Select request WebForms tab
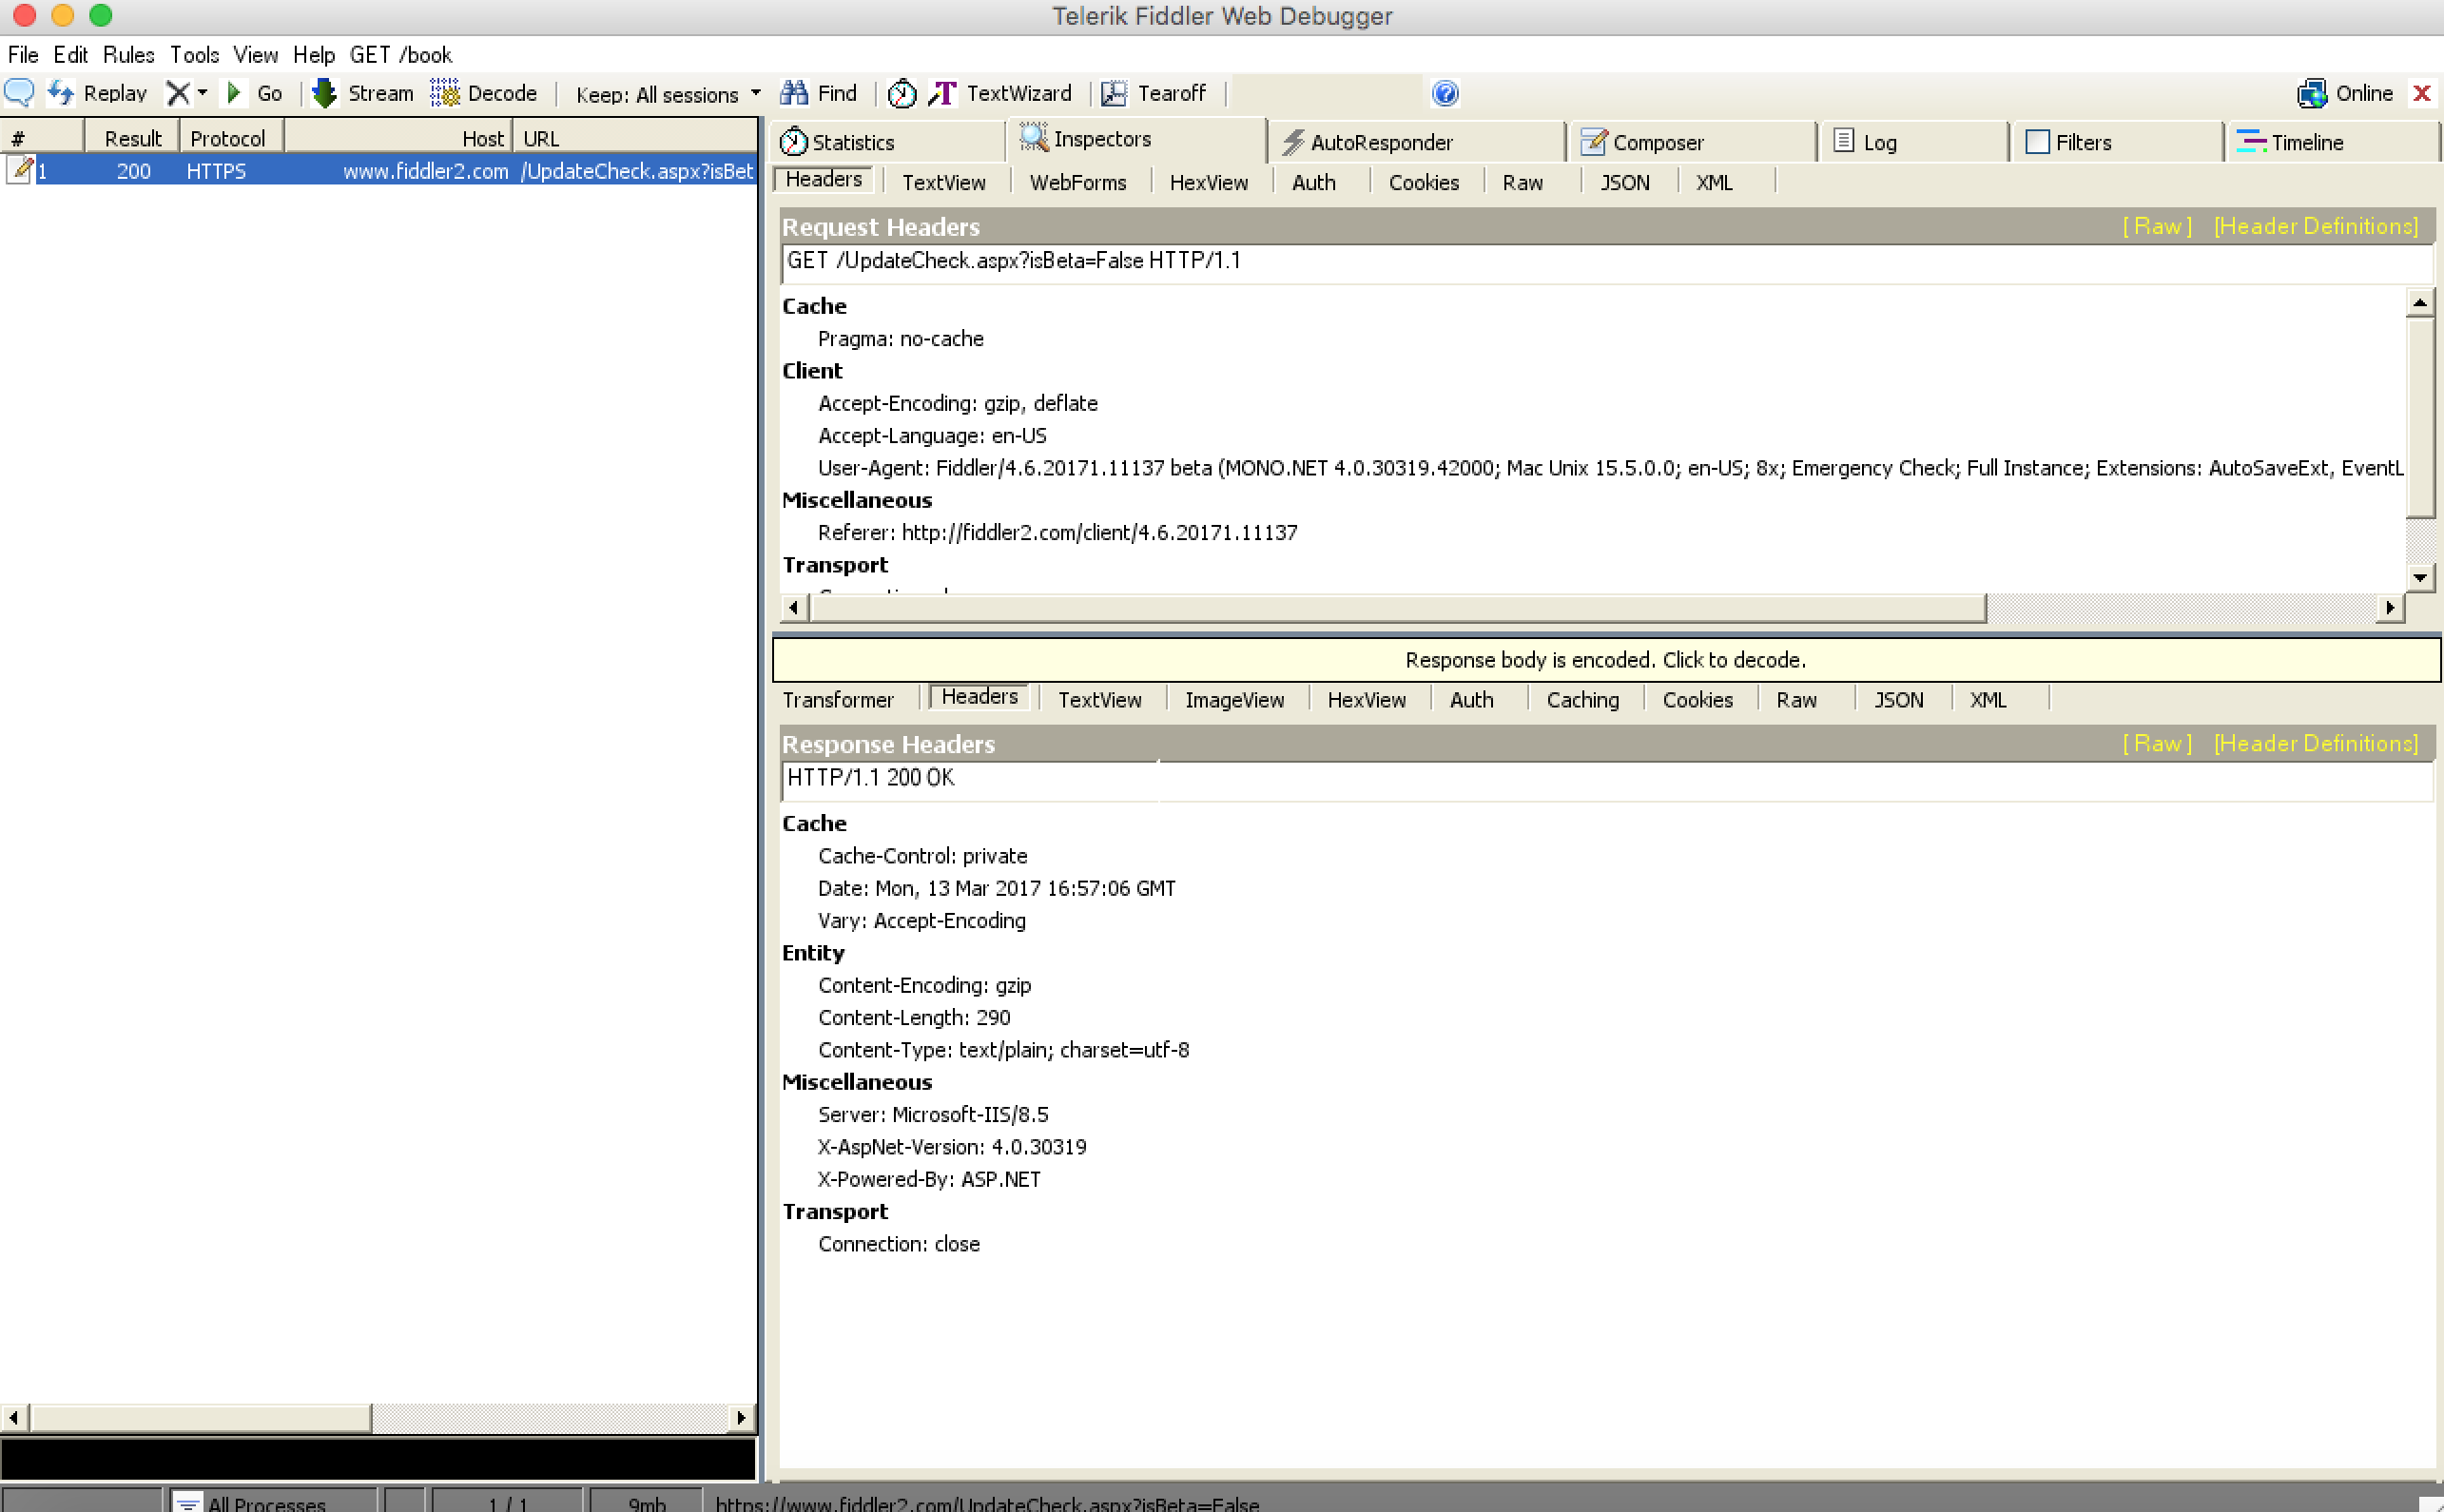 [1078, 182]
